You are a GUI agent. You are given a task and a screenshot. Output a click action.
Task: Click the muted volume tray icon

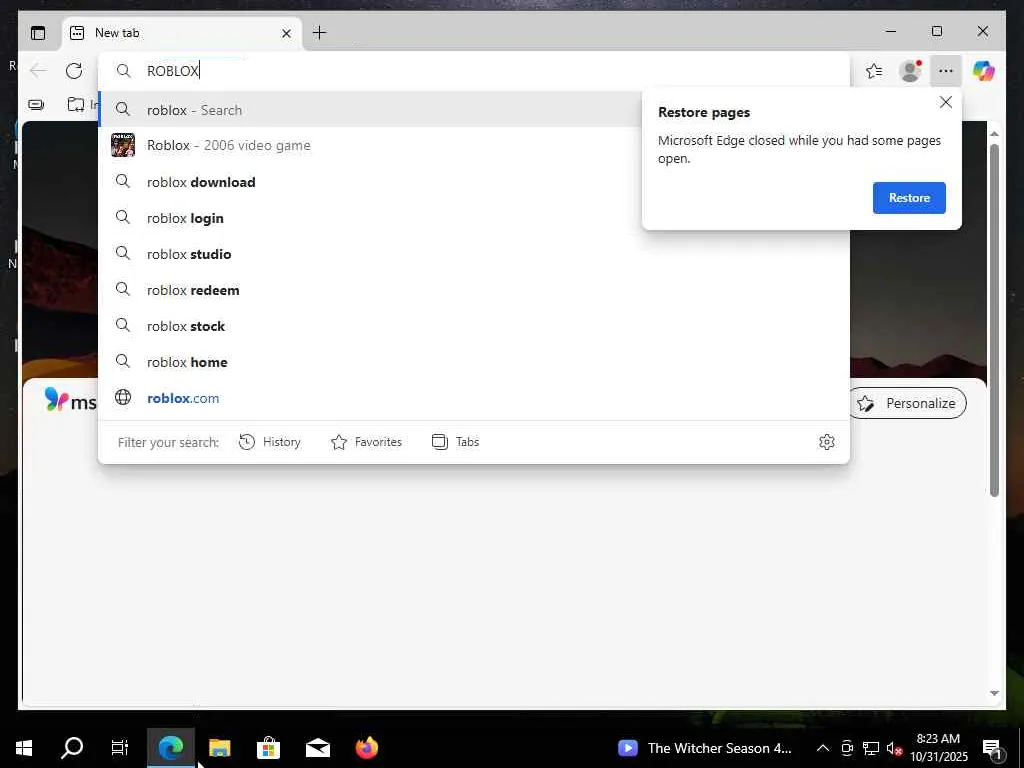(894, 748)
